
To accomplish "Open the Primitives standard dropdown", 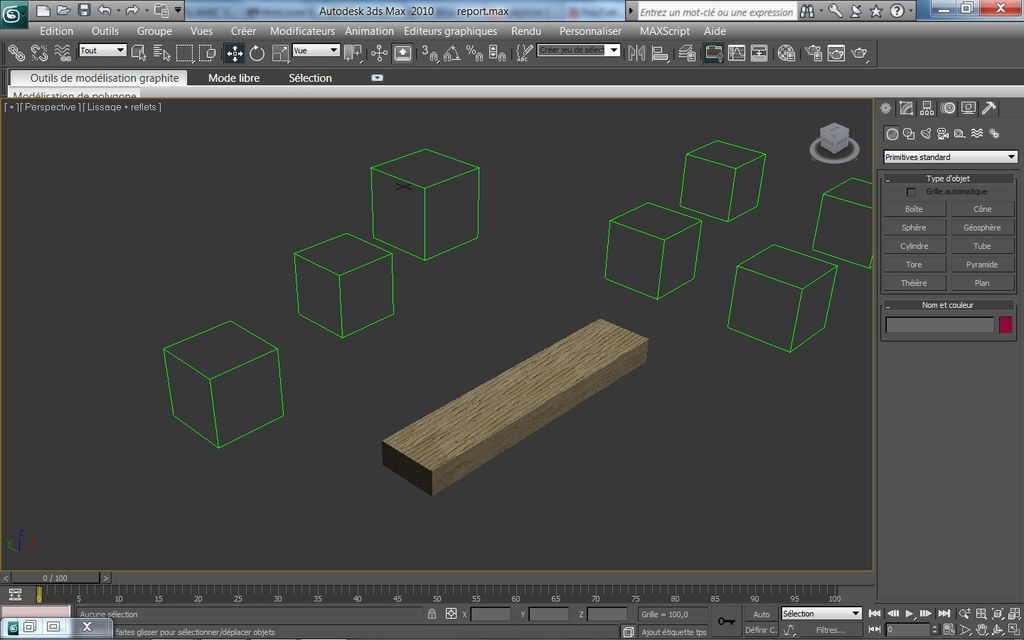I will click(950, 157).
